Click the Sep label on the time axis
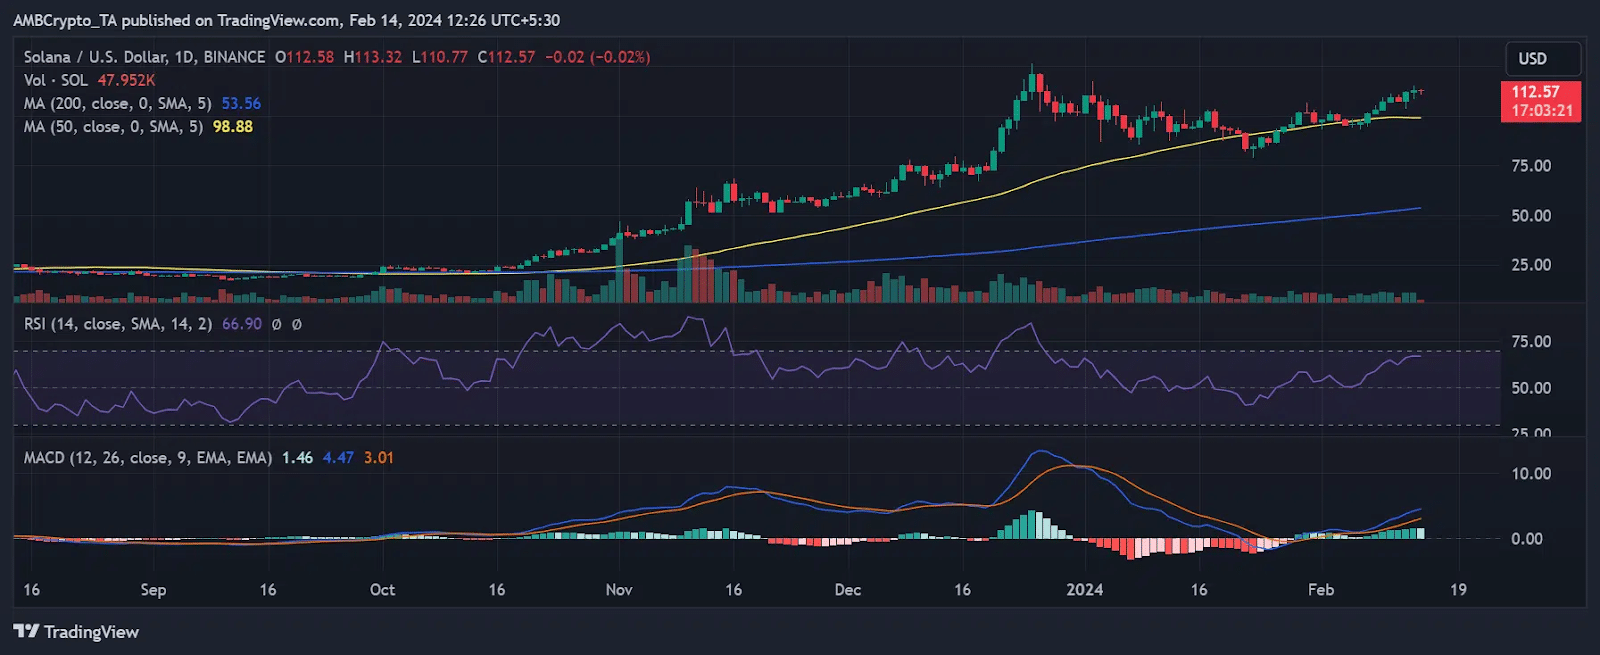Image resolution: width=1600 pixels, height=655 pixels. point(153,590)
